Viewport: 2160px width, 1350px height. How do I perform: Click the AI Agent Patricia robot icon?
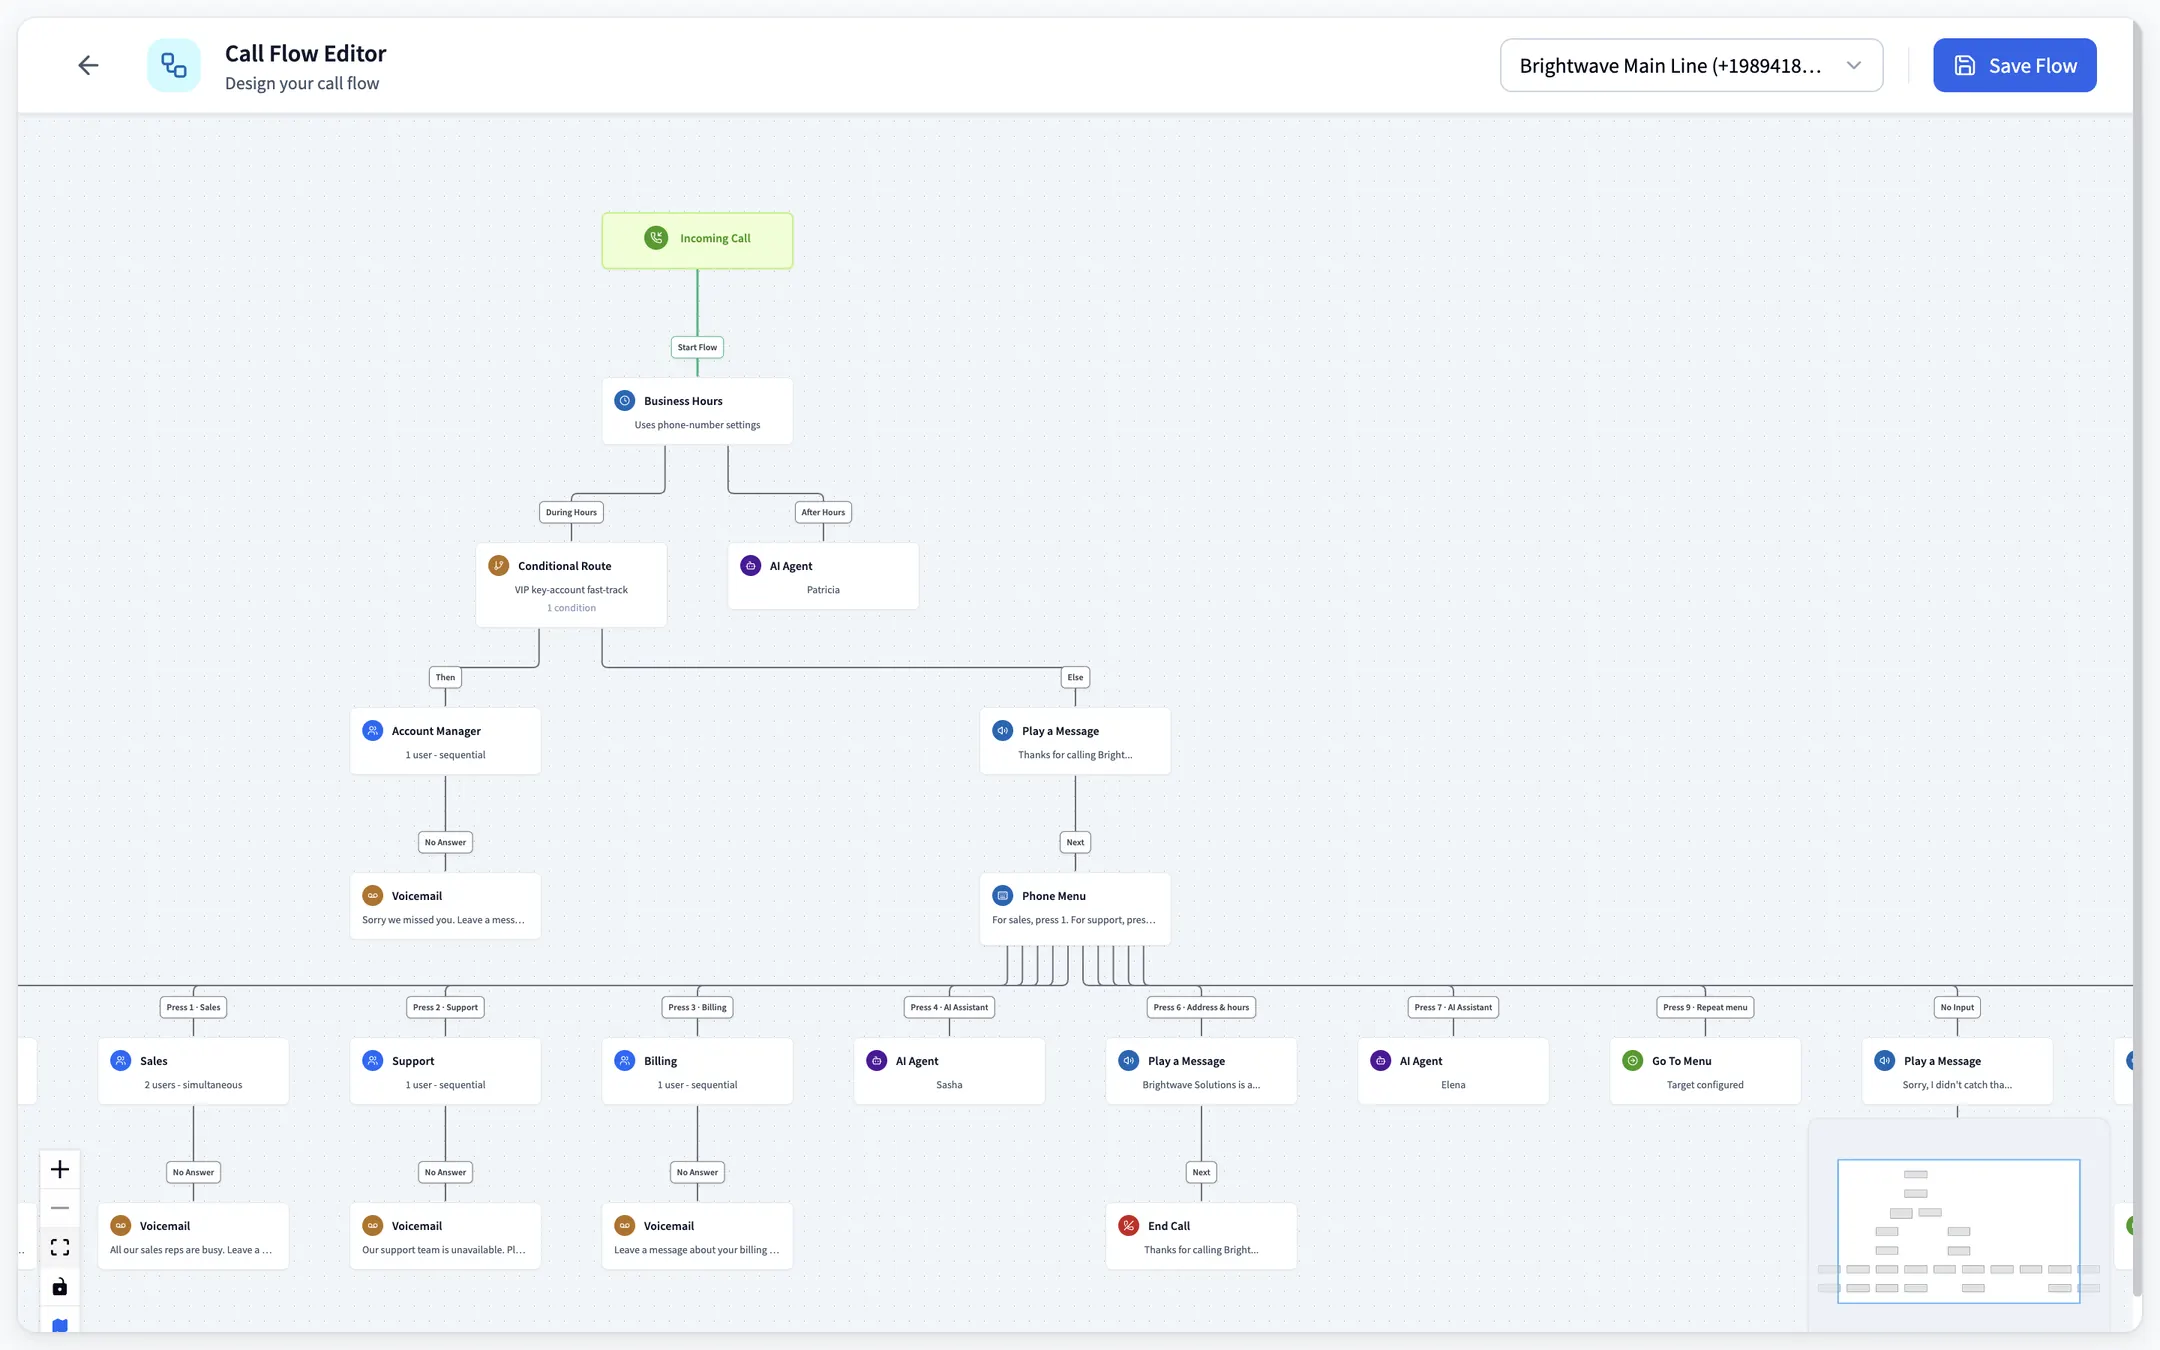point(750,566)
